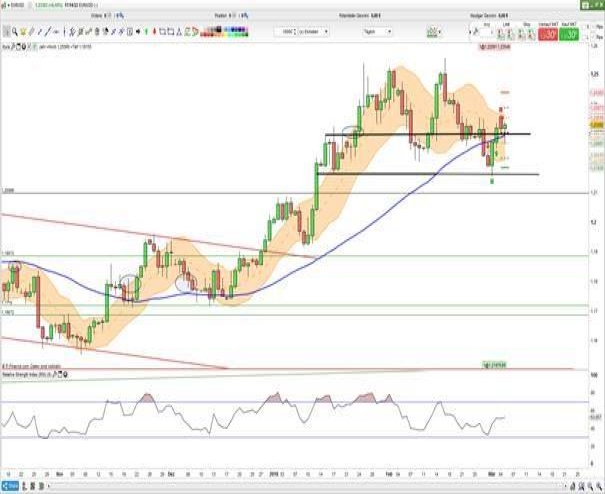Click the quantity input showing 1000
The width and height of the screenshot is (605, 494).
click(x=286, y=32)
